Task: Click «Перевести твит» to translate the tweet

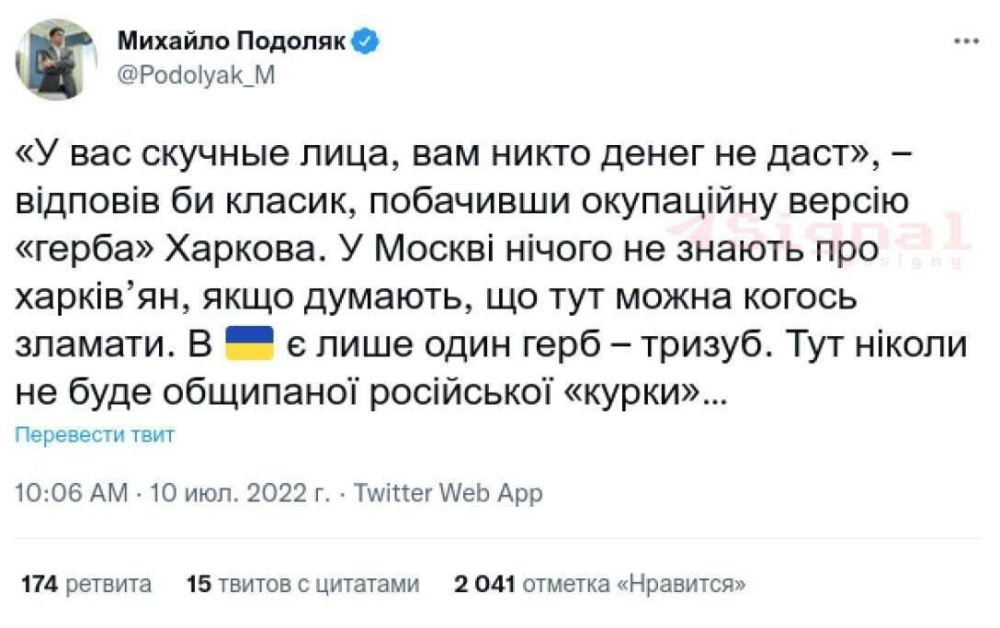Action: click(94, 435)
